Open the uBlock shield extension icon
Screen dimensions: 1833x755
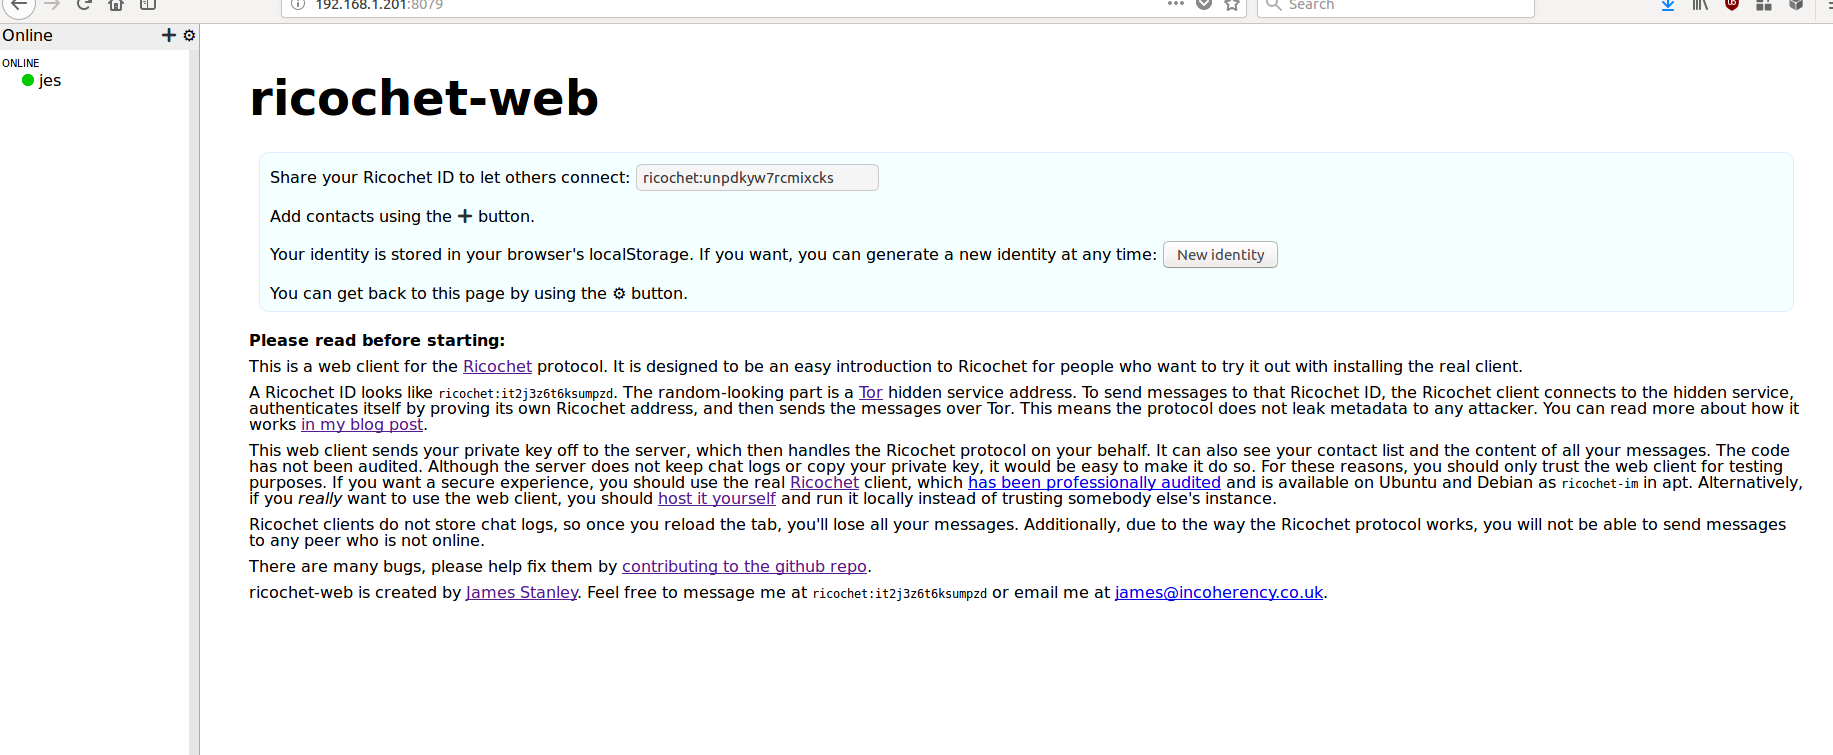pos(1732,4)
